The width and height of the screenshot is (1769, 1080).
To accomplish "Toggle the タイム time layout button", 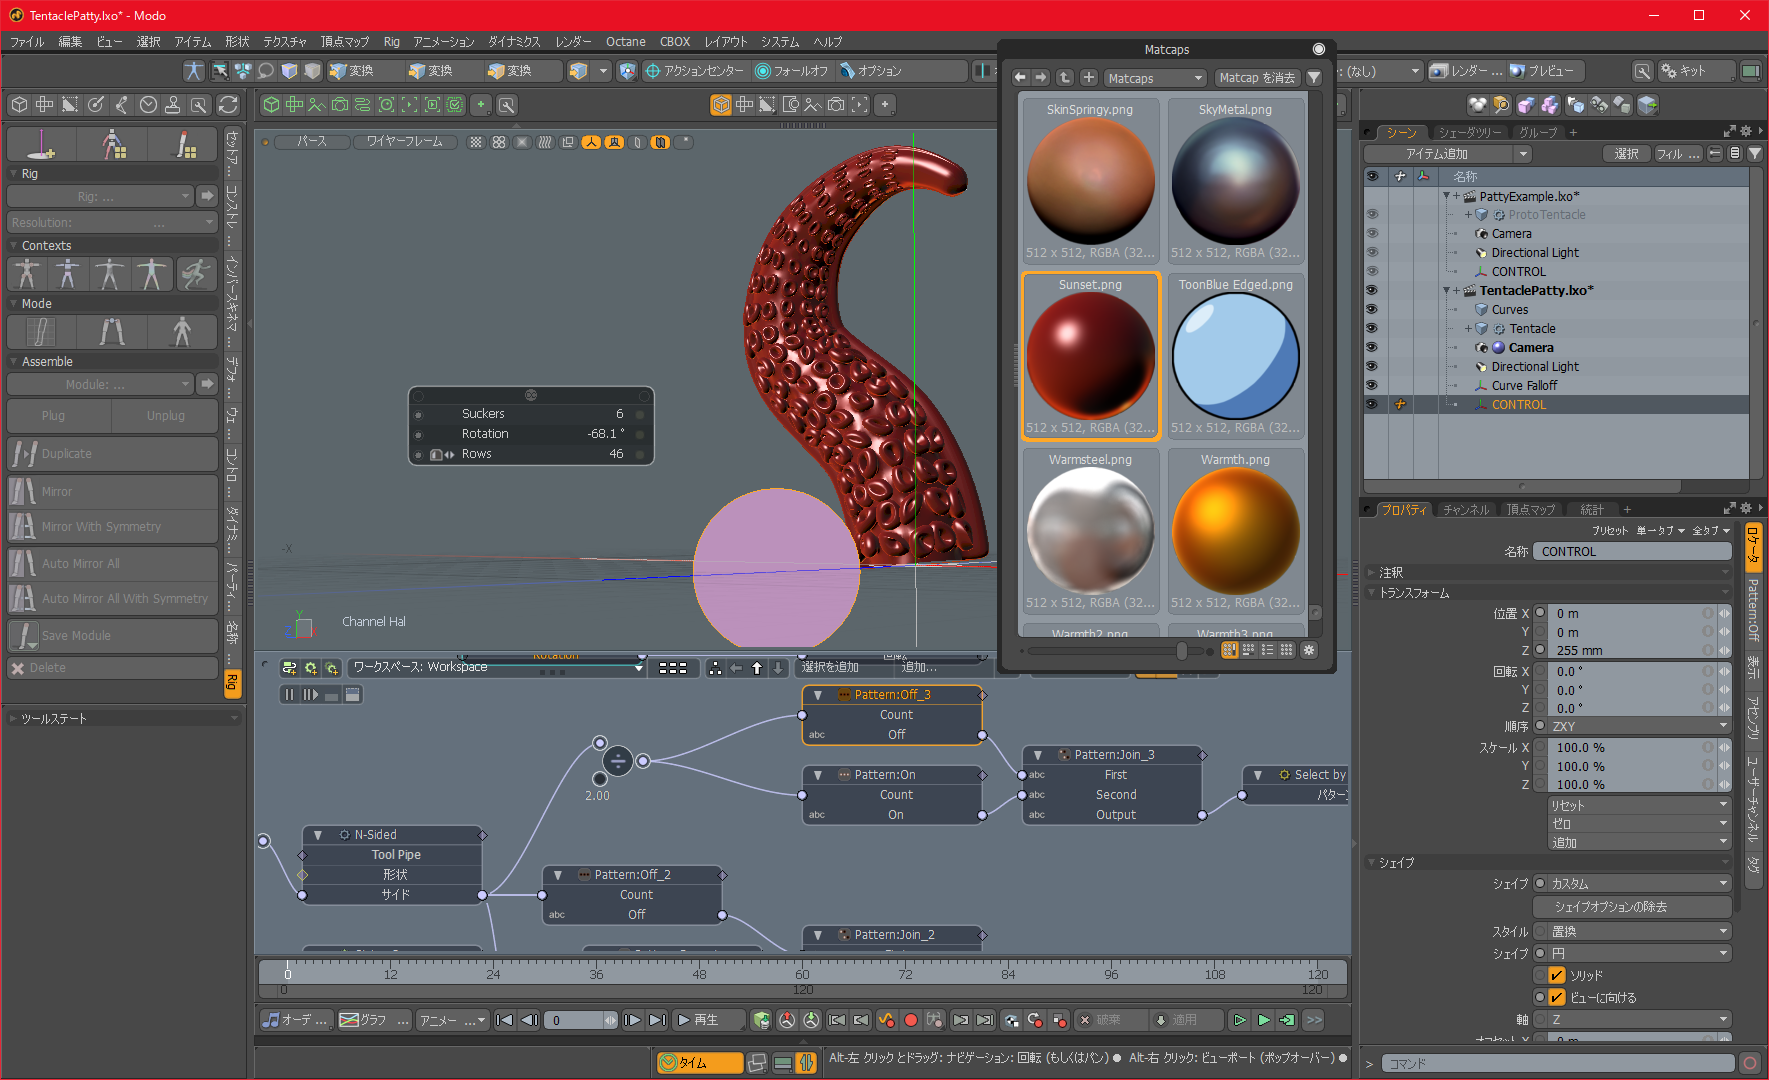I will [700, 1063].
